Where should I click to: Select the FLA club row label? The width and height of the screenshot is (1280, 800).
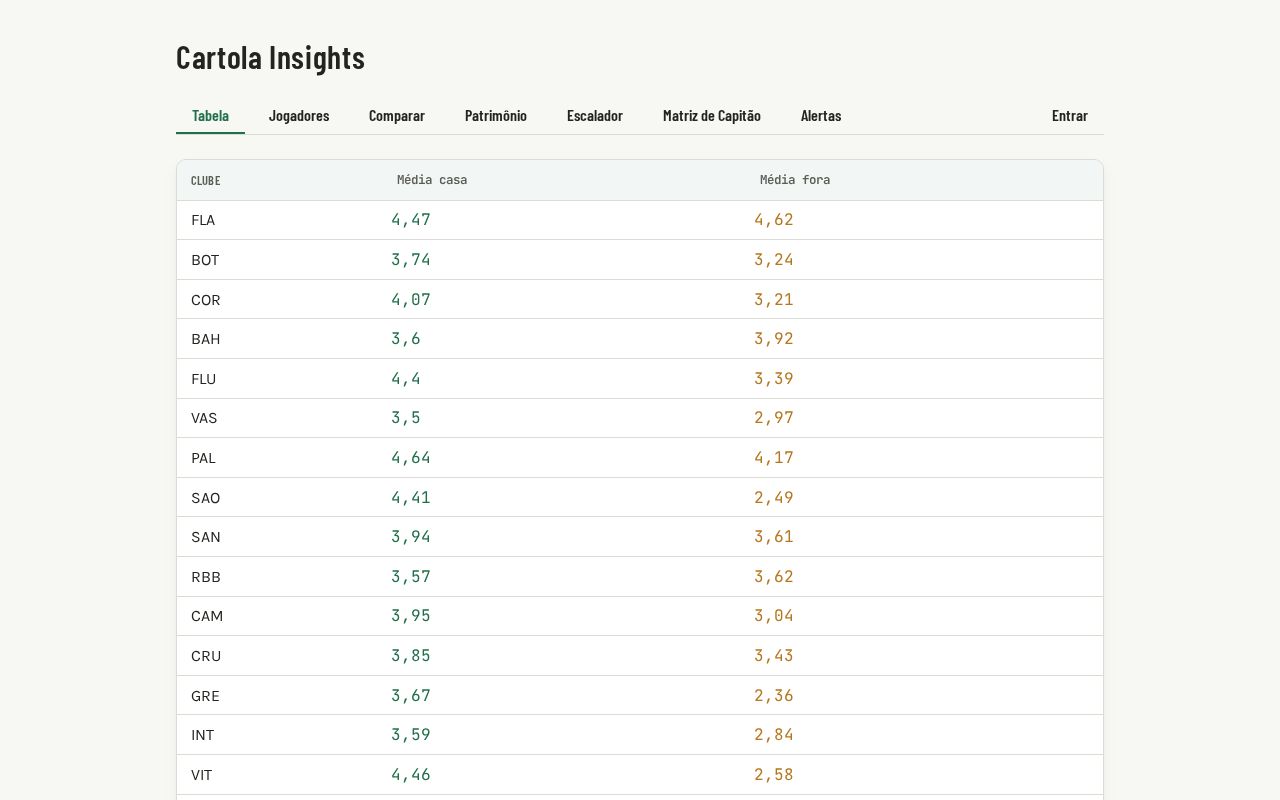click(203, 220)
